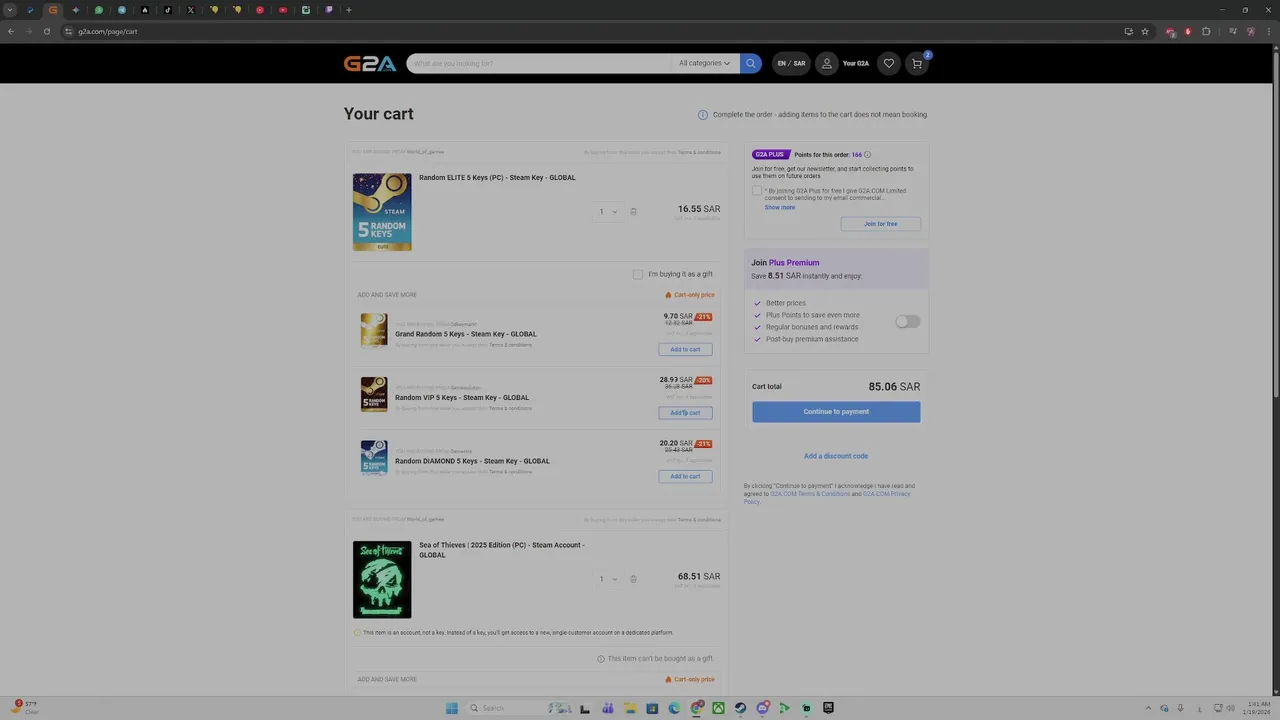Switch to the WhatsApp browser tab

click(x=99, y=10)
